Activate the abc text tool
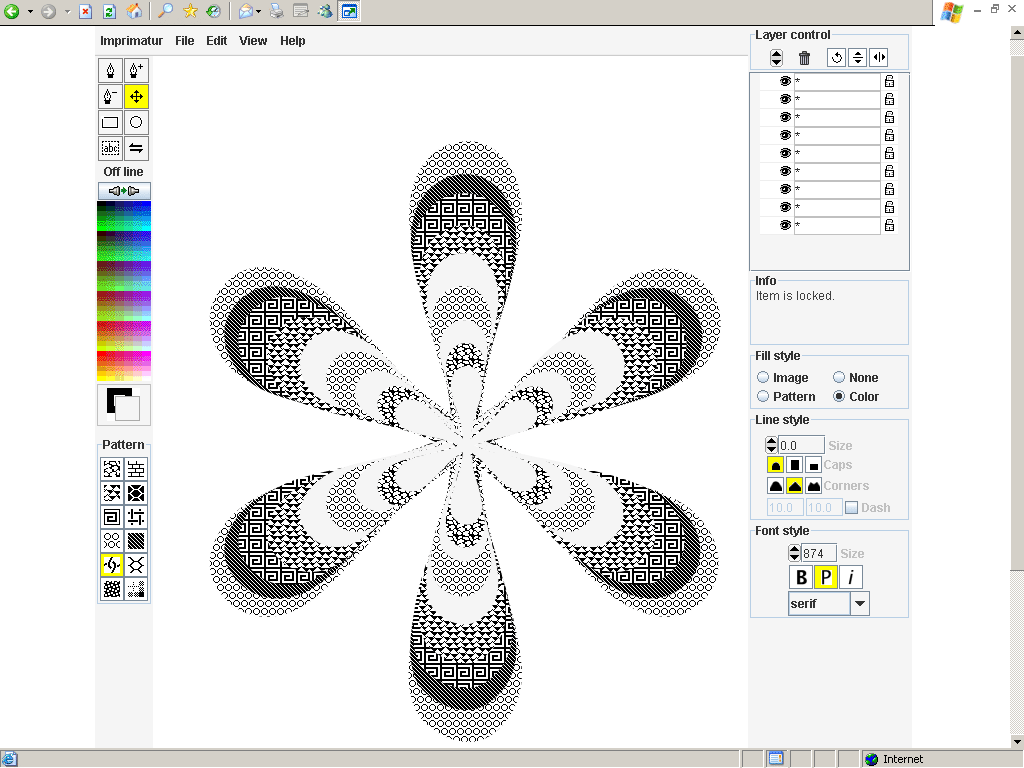 pyautogui.click(x=111, y=148)
